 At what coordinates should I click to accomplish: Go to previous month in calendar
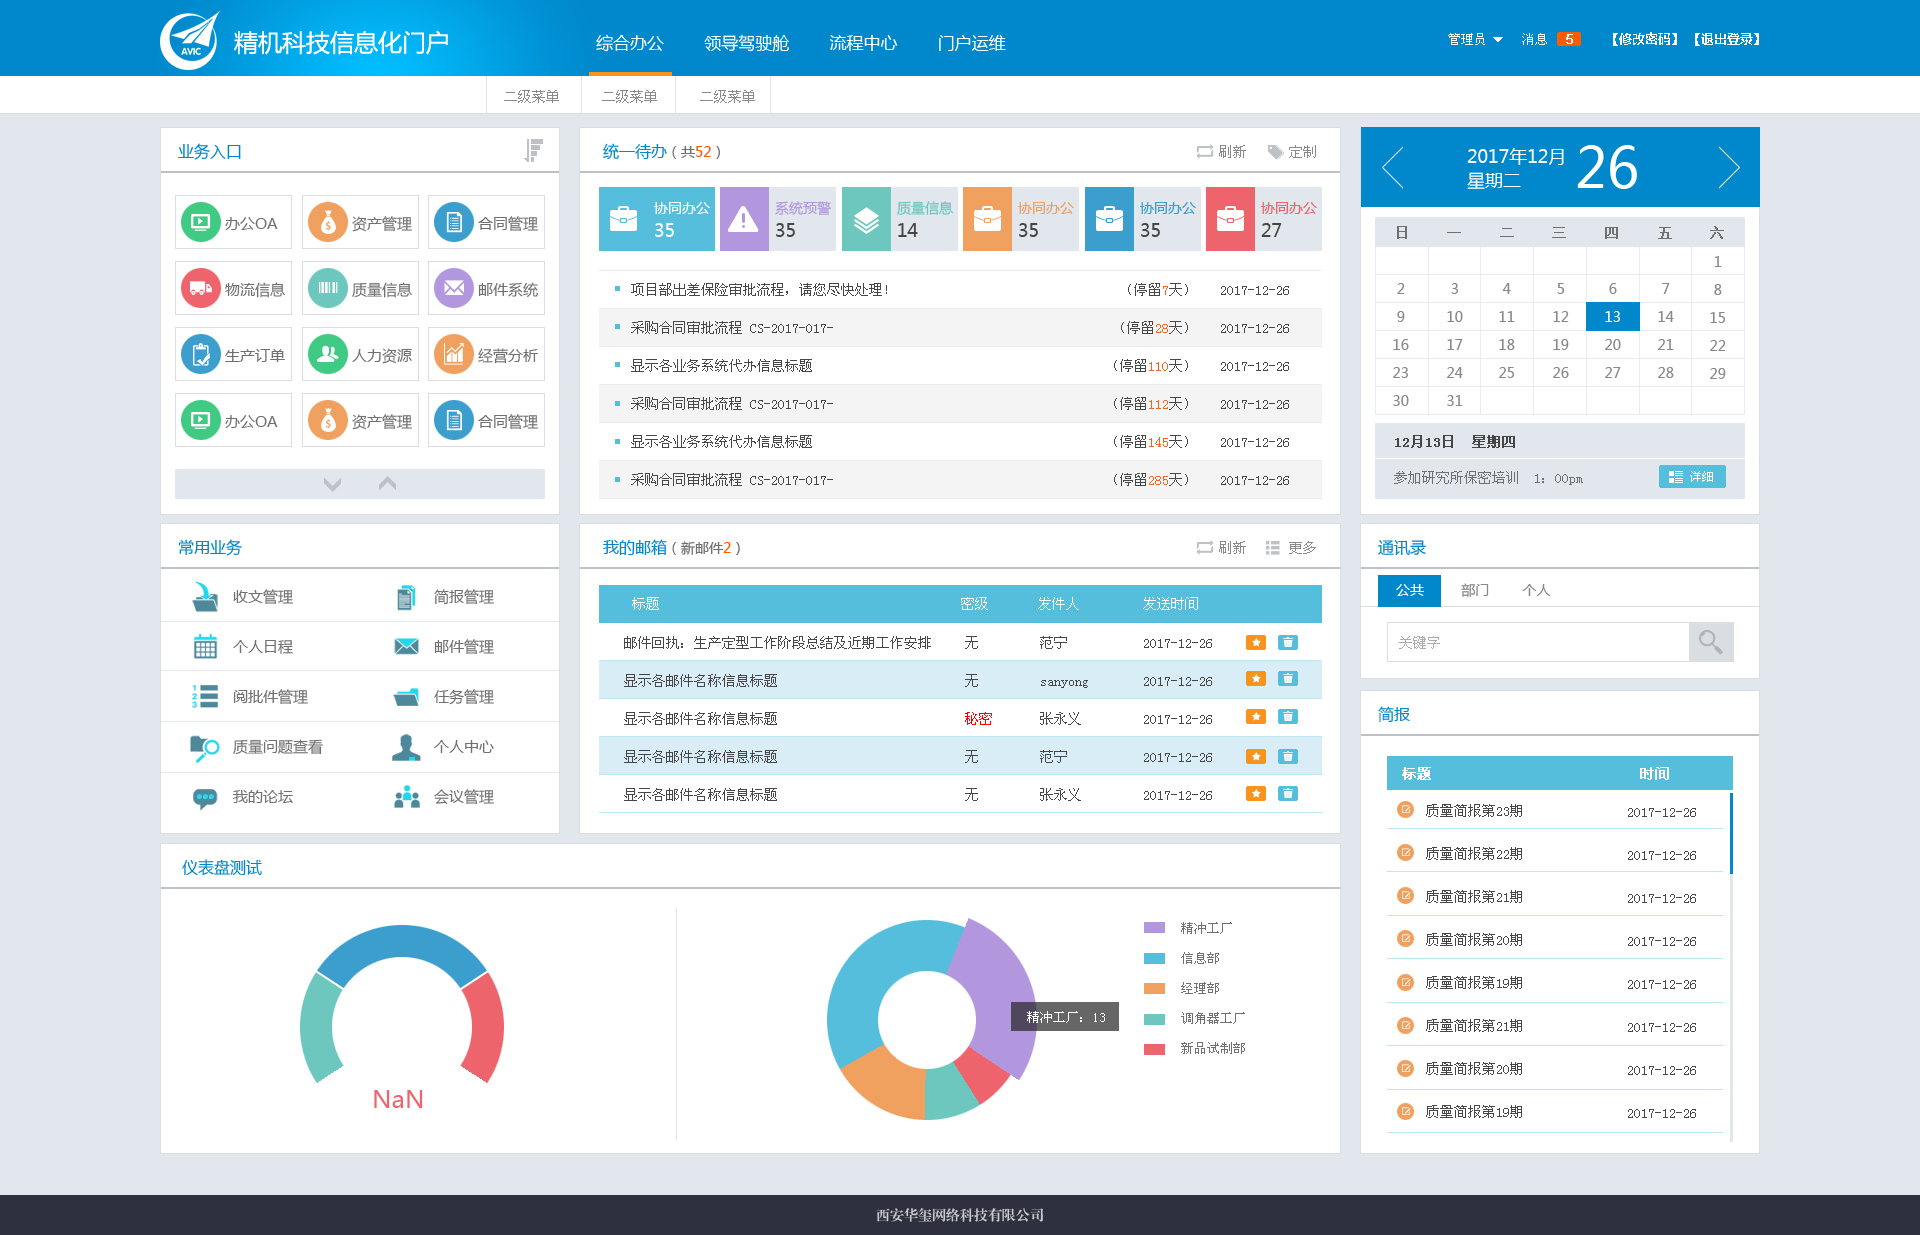click(1393, 167)
